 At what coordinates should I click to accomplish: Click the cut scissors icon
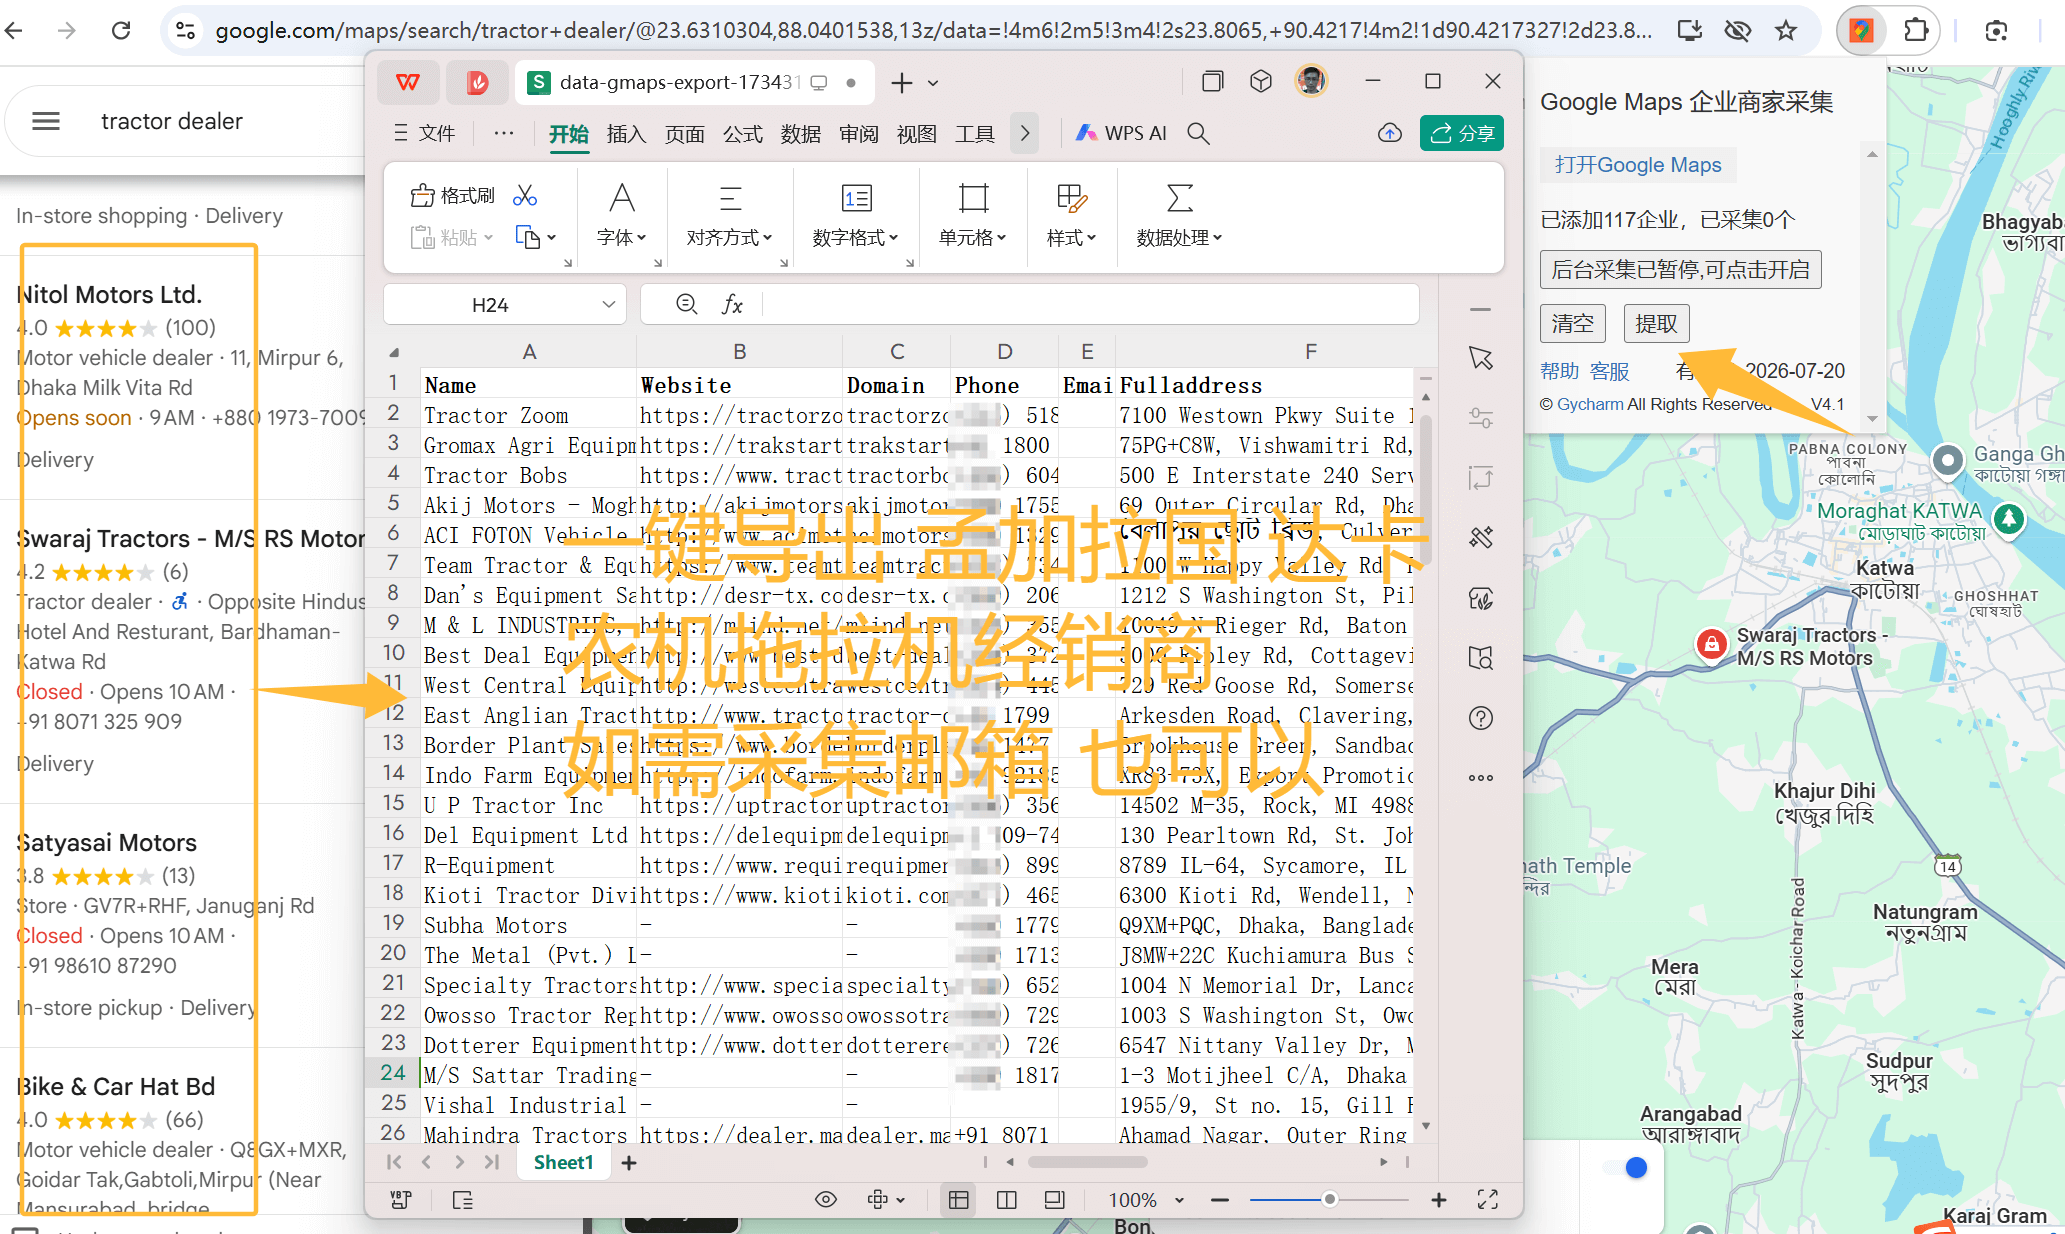pos(525,195)
